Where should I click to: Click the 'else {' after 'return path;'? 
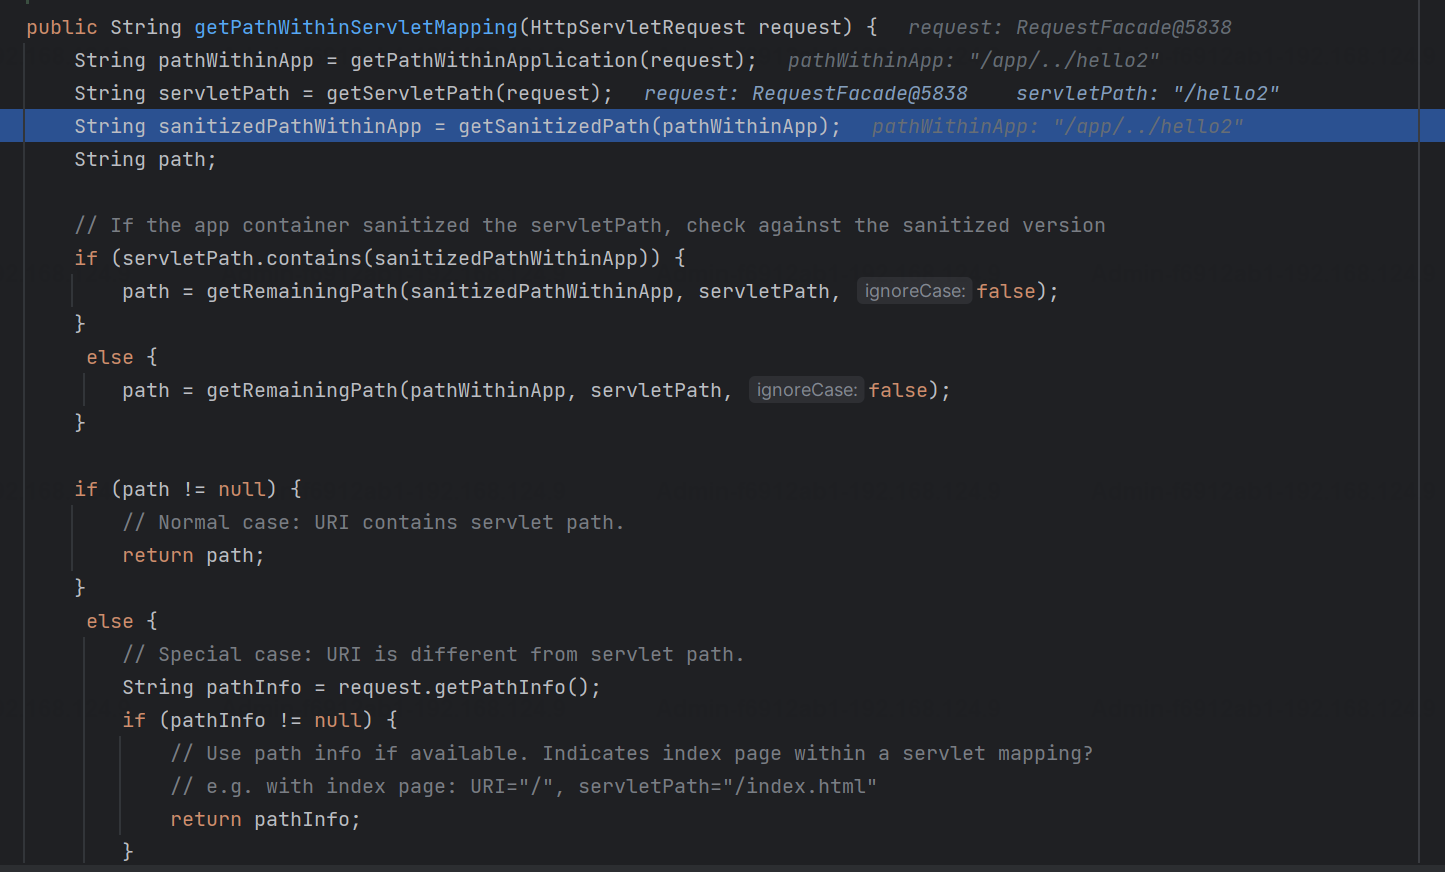click(122, 621)
